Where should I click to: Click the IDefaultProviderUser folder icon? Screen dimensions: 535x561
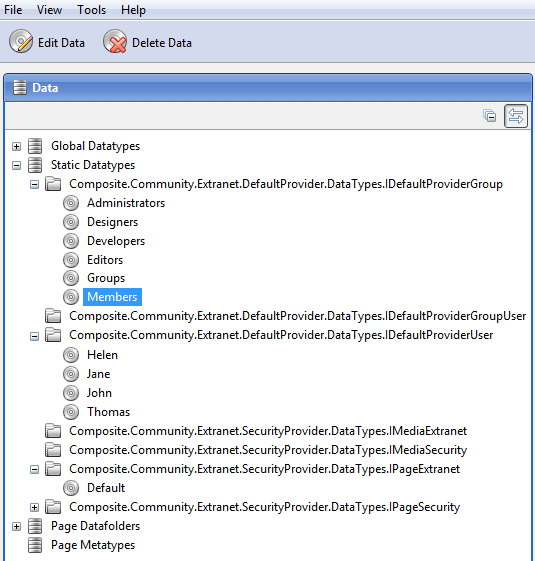coord(53,335)
